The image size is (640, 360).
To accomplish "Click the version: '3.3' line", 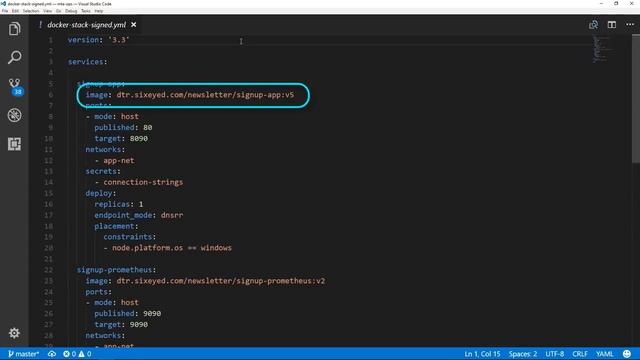I will [x=98, y=40].
